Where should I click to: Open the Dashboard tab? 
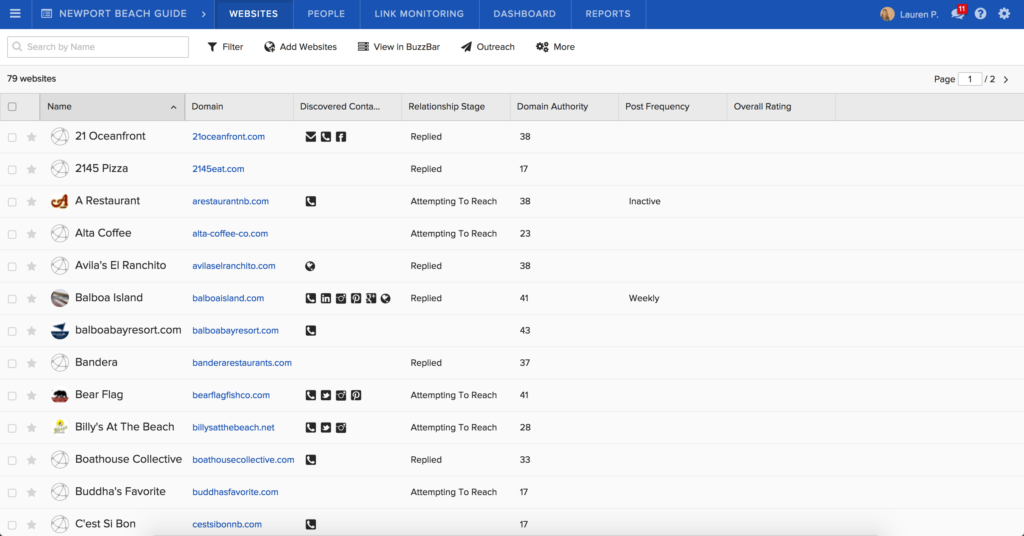click(x=524, y=14)
